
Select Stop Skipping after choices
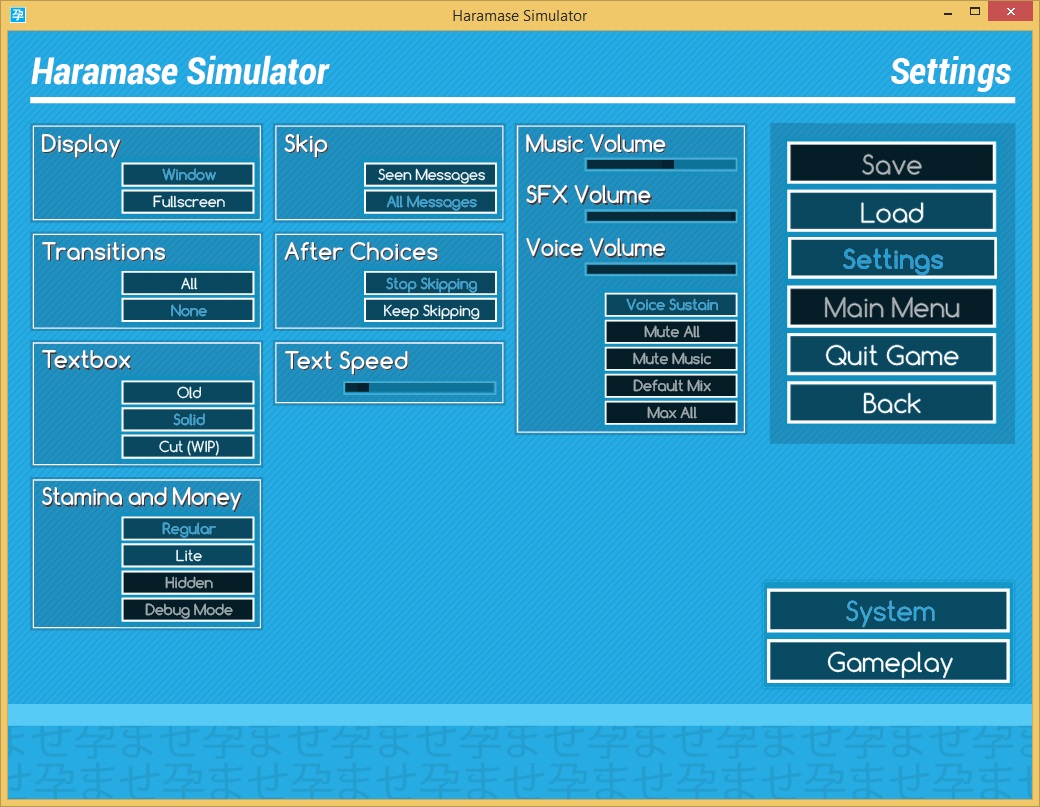point(430,283)
